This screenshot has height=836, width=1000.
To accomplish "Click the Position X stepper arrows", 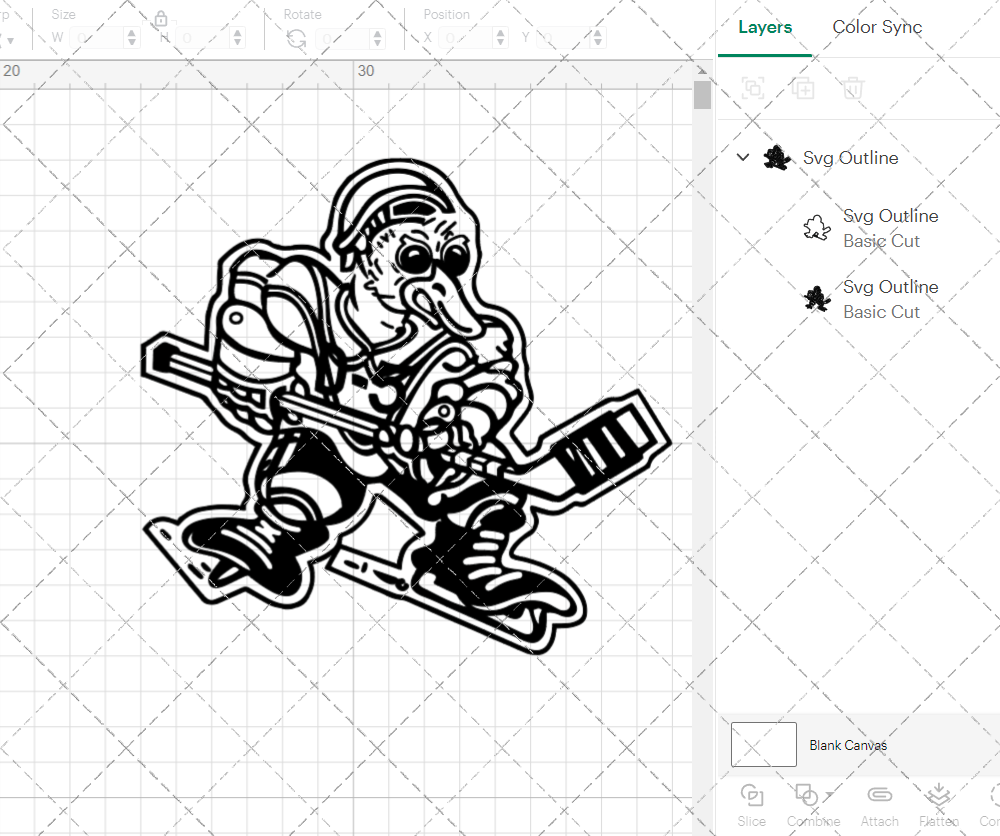I will [x=500, y=38].
